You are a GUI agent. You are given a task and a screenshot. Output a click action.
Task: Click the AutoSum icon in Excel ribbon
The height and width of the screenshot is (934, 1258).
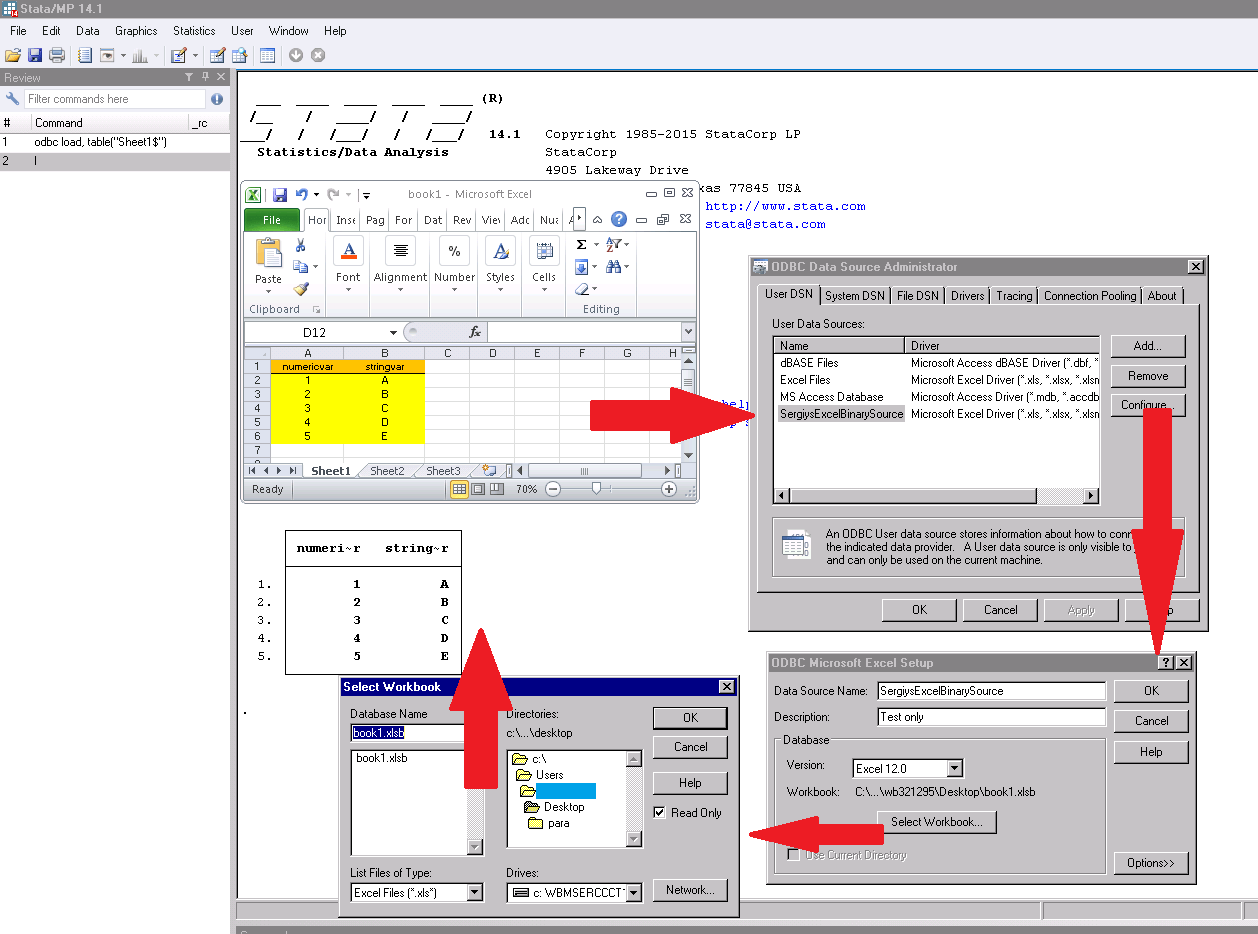click(580, 243)
